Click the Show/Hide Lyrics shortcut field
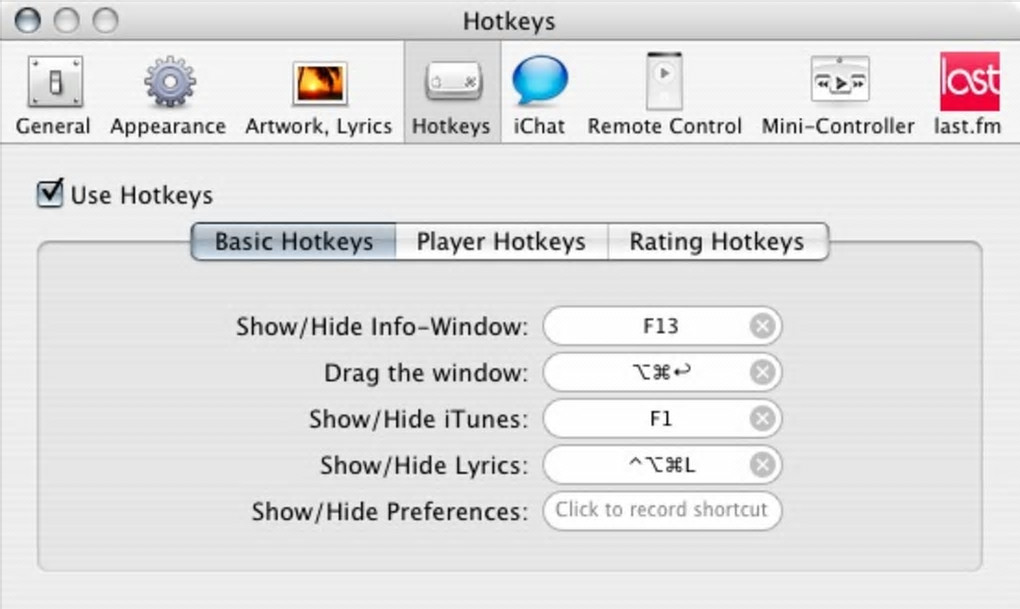This screenshot has height=609, width=1020. pos(650,465)
